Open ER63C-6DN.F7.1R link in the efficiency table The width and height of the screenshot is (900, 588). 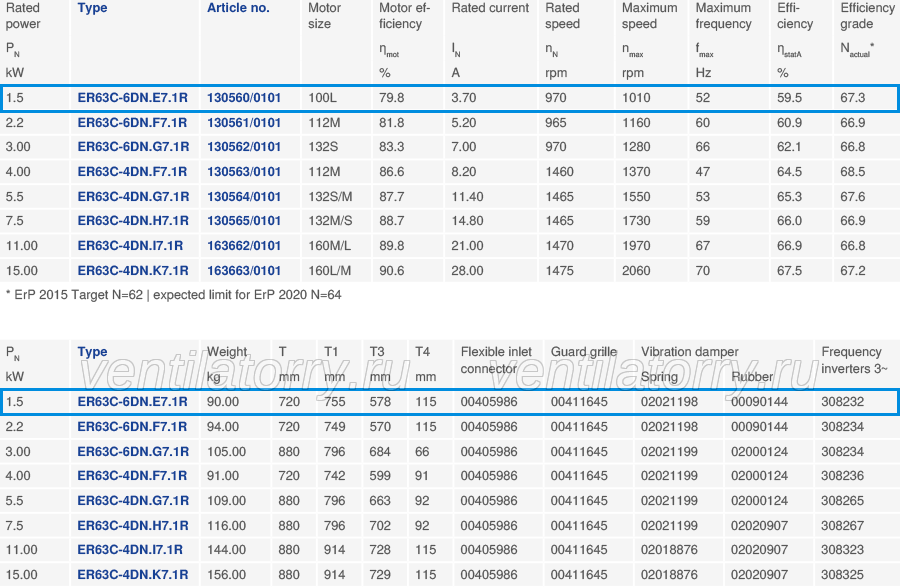tap(133, 122)
